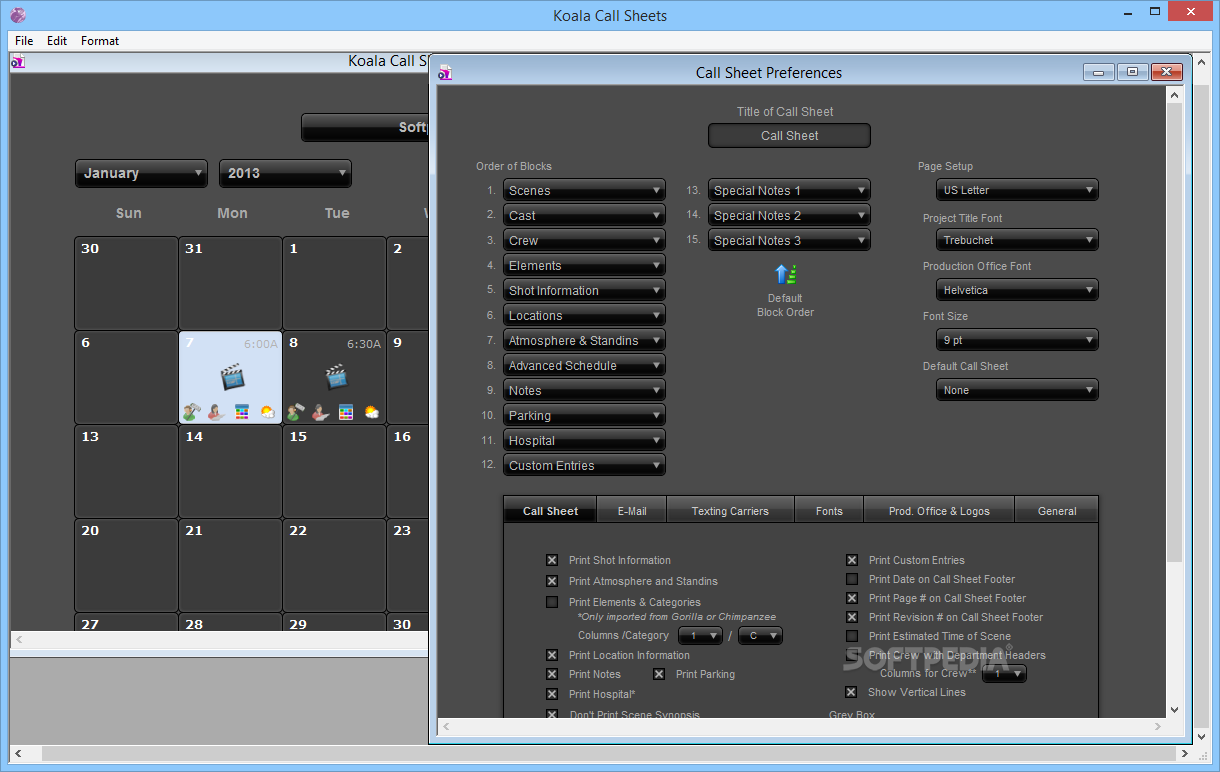This screenshot has height=772, width=1220.
Task: Uncheck Print Notes
Action: 552,674
